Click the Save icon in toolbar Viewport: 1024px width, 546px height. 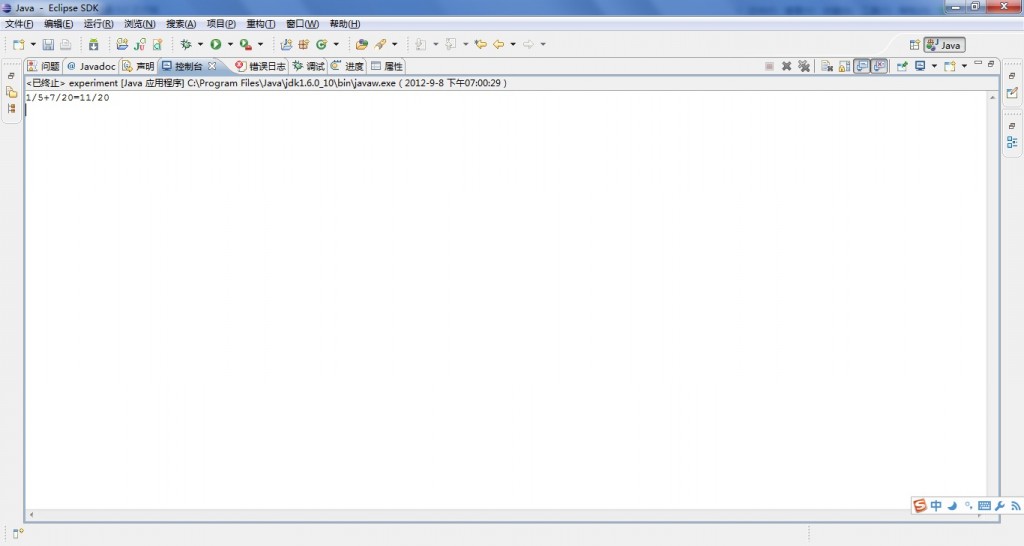point(48,44)
